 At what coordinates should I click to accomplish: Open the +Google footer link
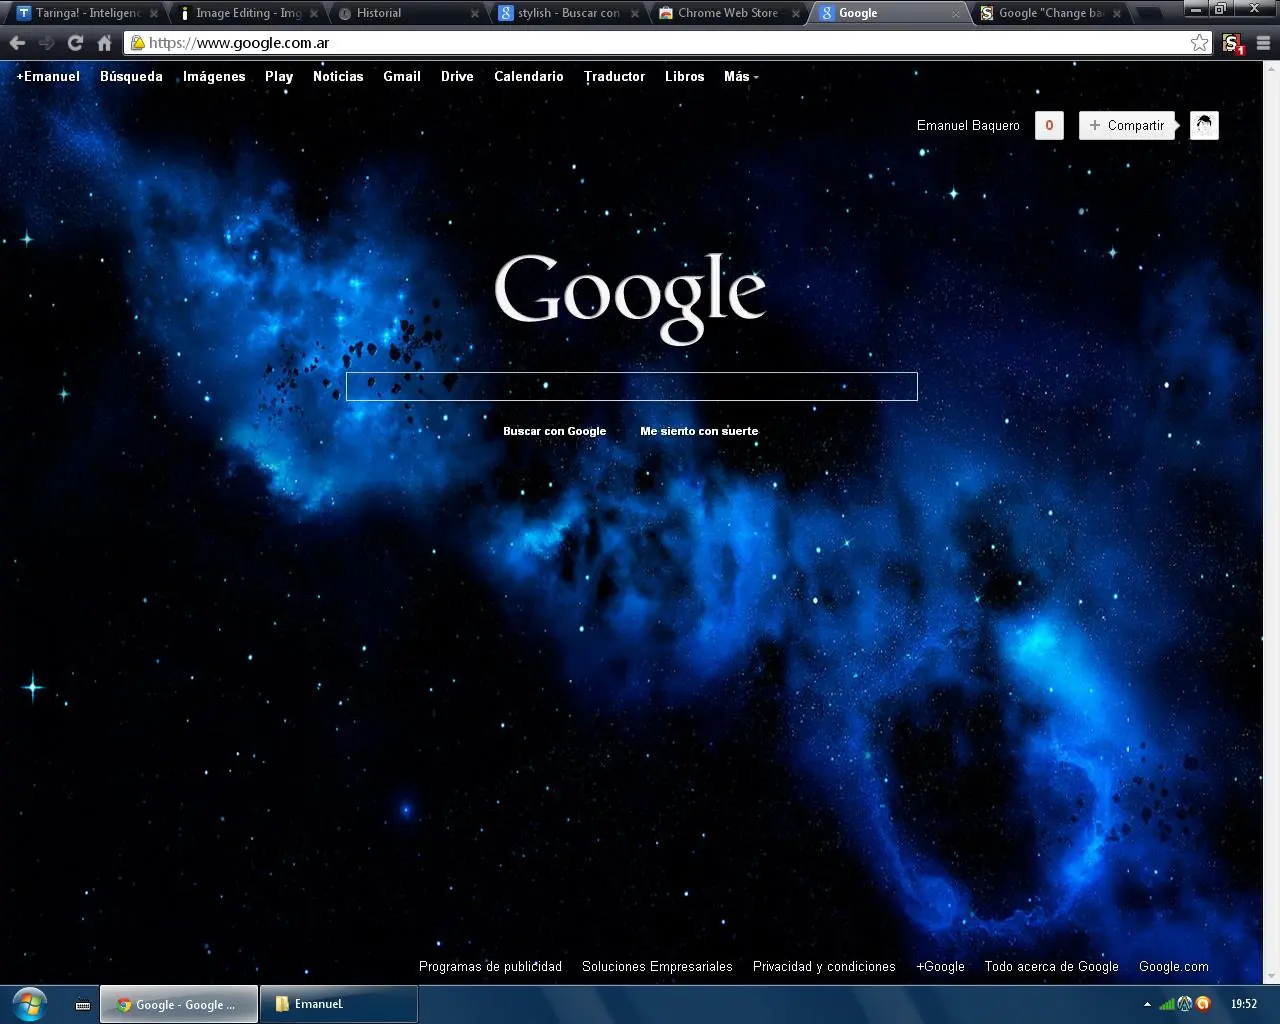[x=940, y=967]
